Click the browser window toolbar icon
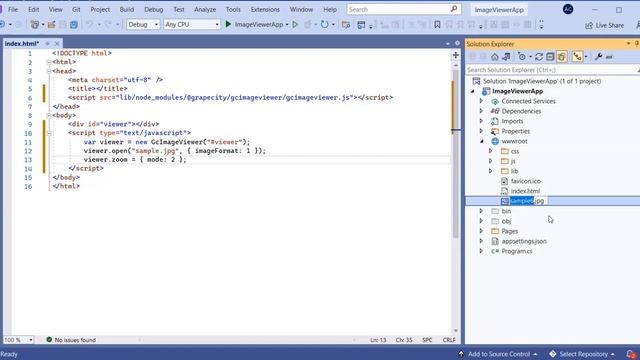 pos(361,25)
